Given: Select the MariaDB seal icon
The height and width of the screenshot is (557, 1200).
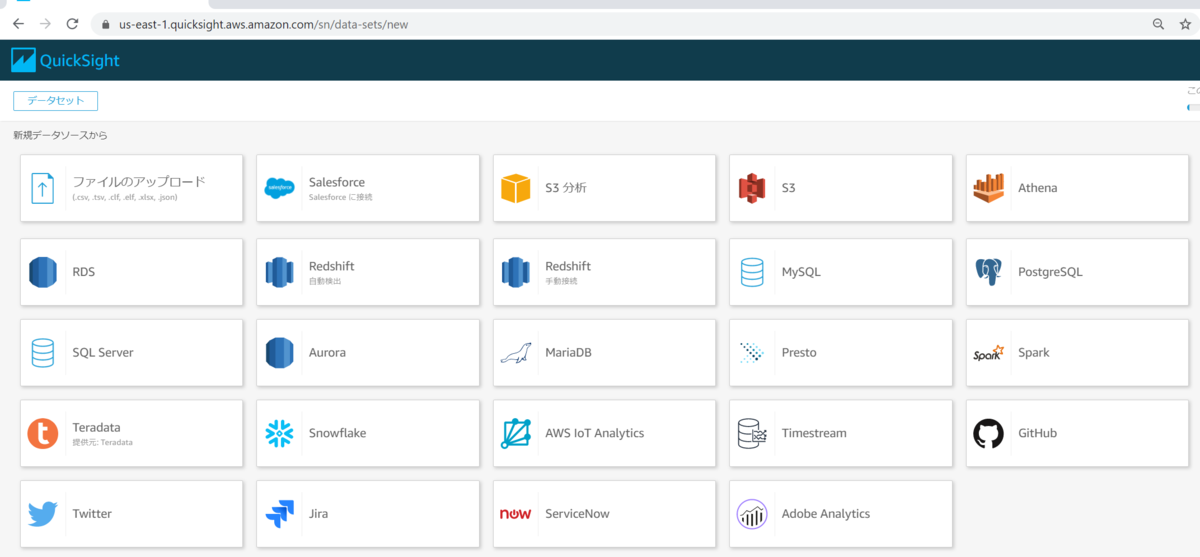Looking at the screenshot, I should [x=515, y=353].
